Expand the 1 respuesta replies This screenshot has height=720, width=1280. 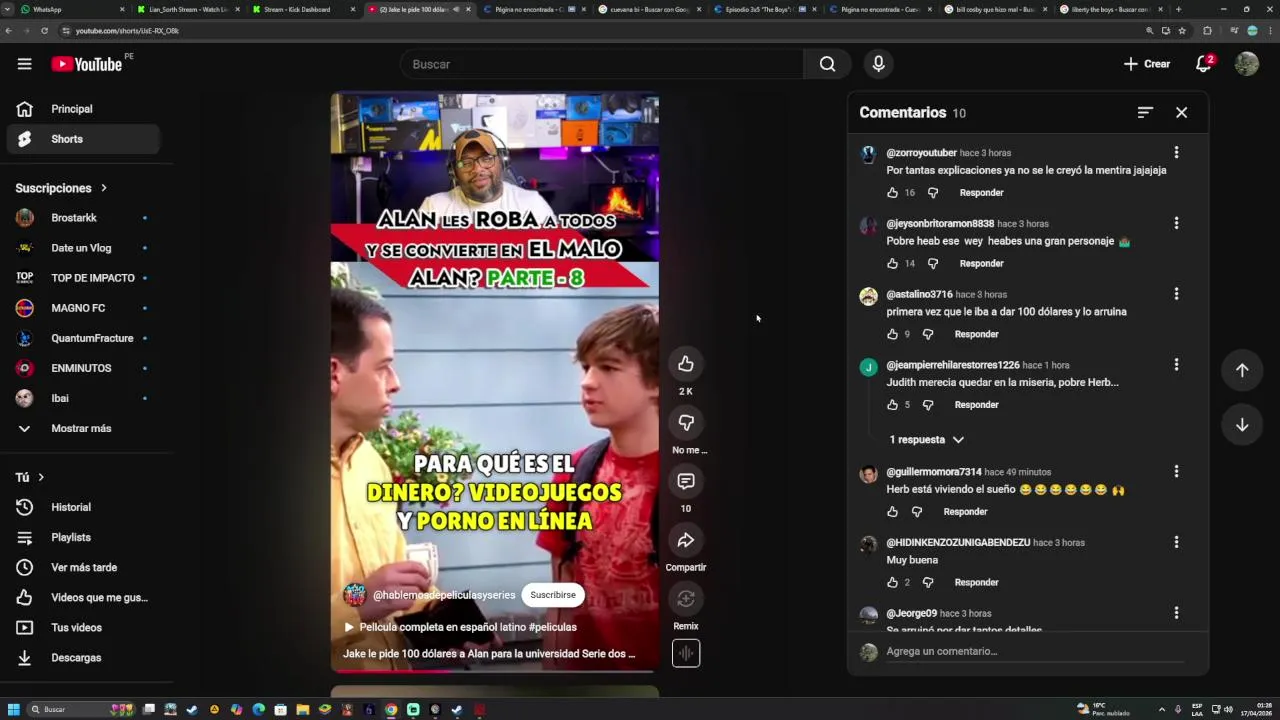point(926,440)
